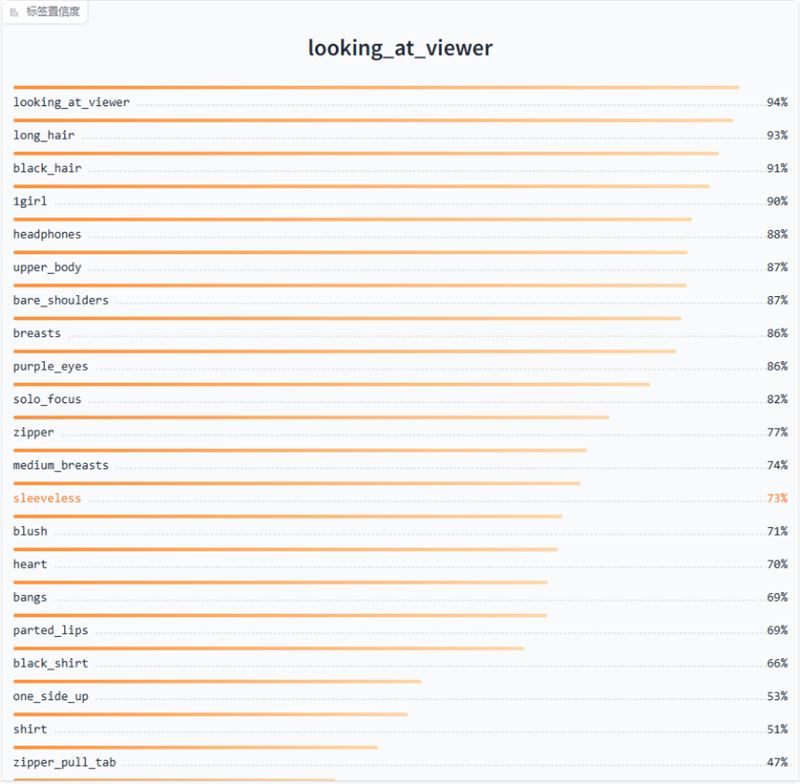The image size is (800, 784).
Task: Click the purple_eyes tag label
Action: pos(51,366)
